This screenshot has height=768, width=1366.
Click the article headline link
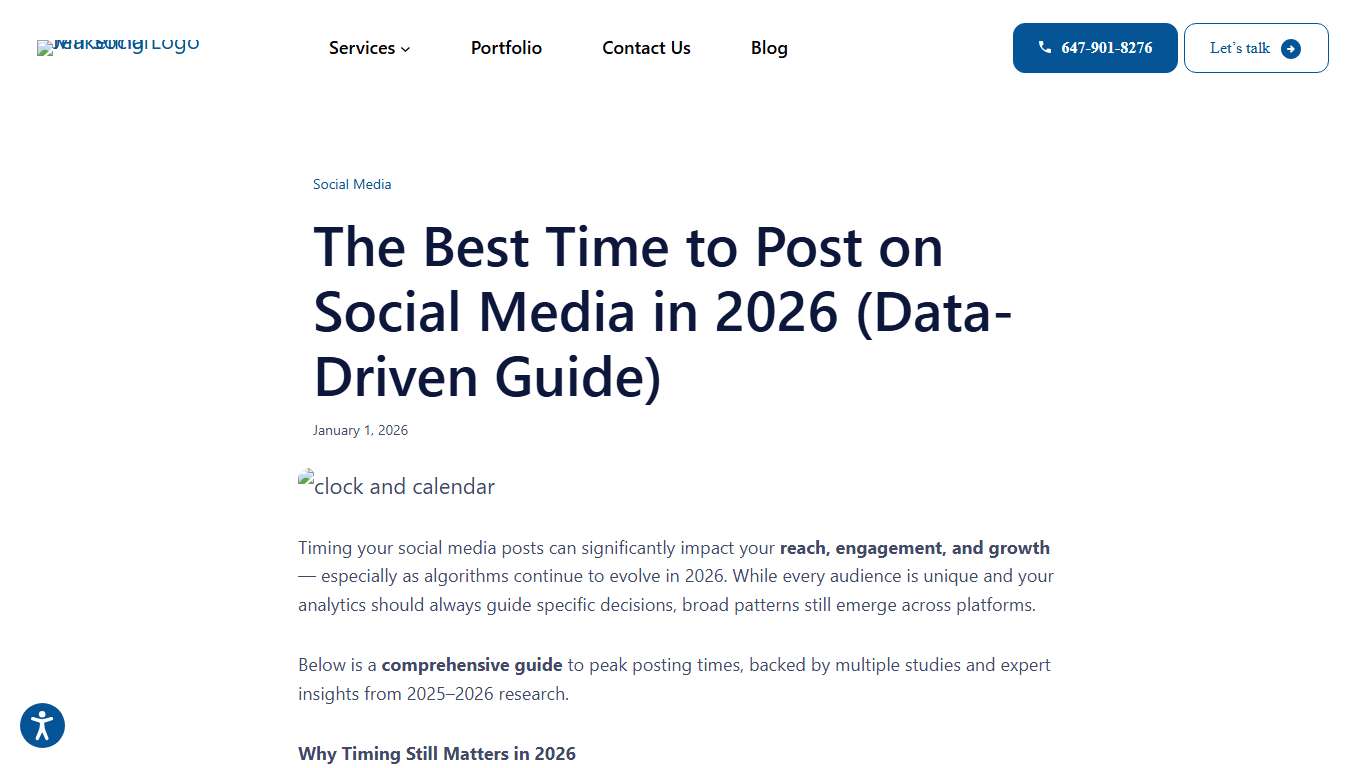coord(662,312)
